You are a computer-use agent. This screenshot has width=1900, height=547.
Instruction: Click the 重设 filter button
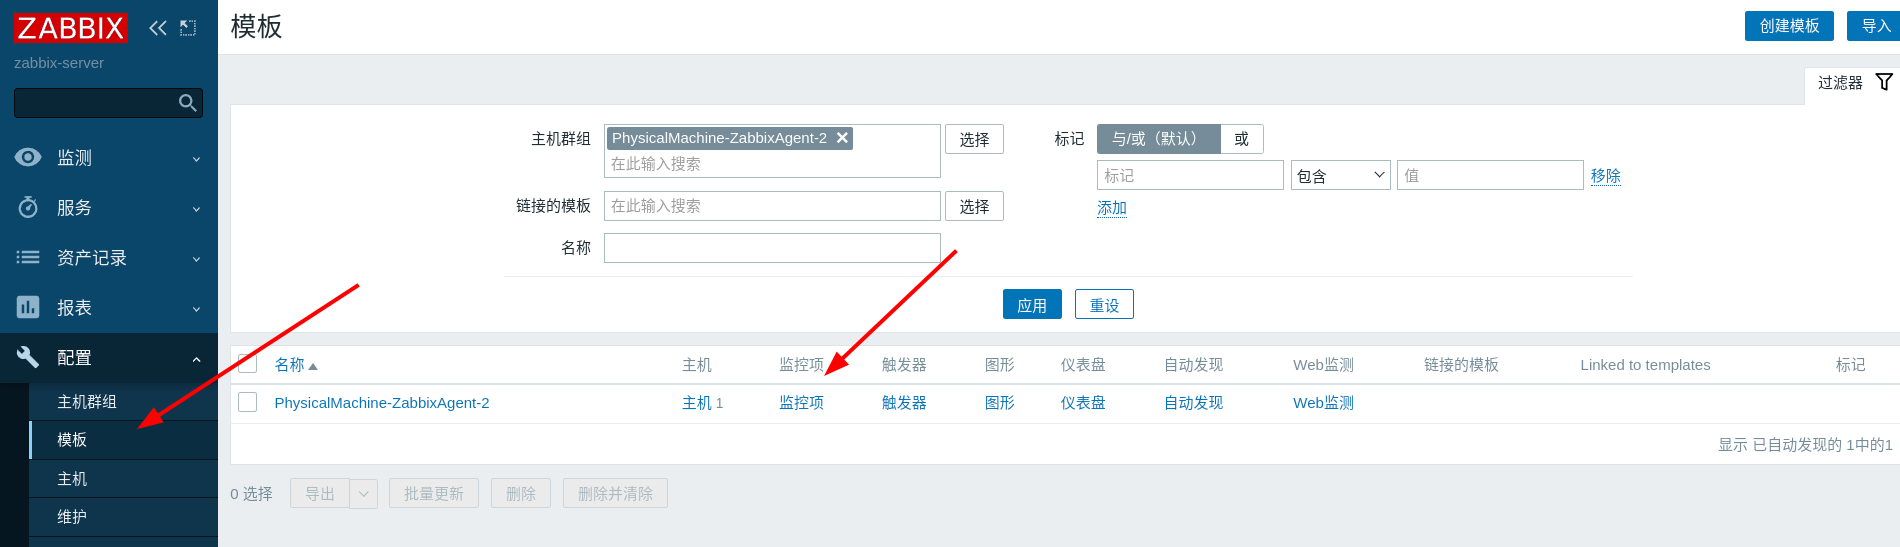[x=1104, y=305]
